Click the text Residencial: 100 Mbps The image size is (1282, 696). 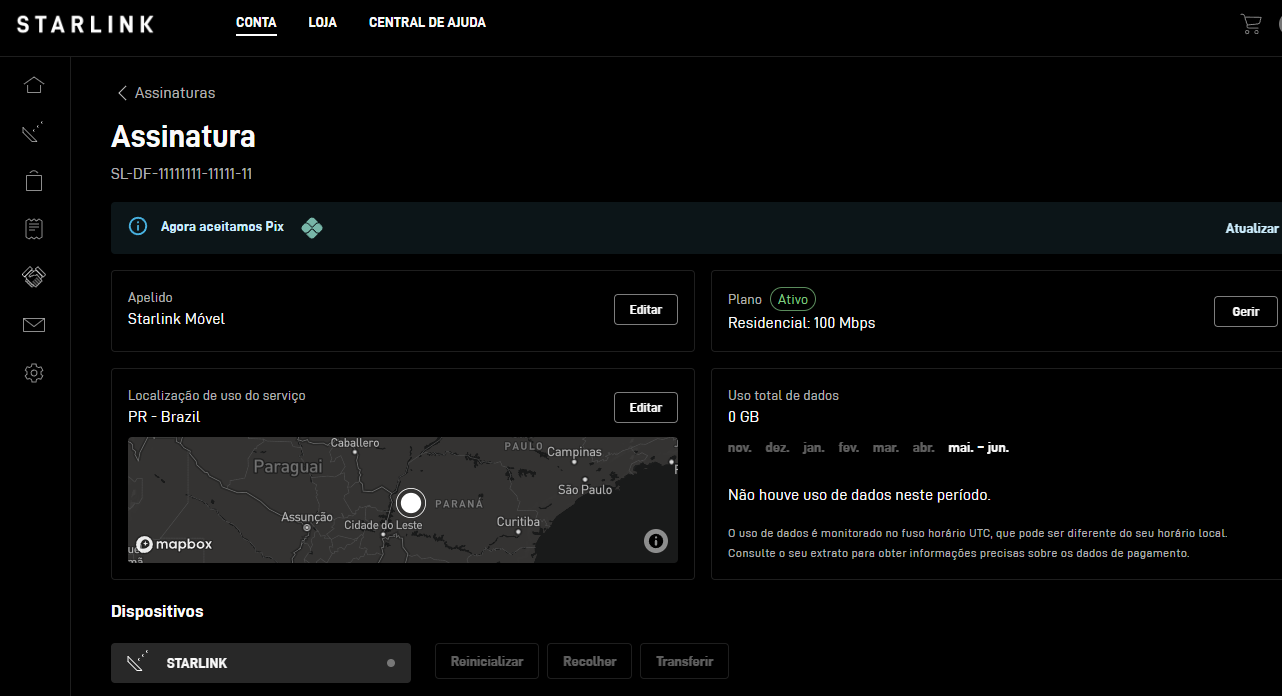click(802, 323)
